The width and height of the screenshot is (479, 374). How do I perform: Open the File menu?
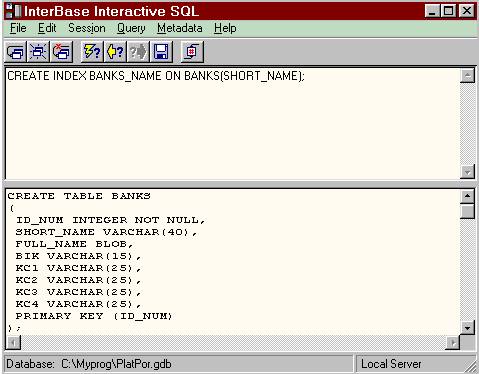[x=18, y=28]
